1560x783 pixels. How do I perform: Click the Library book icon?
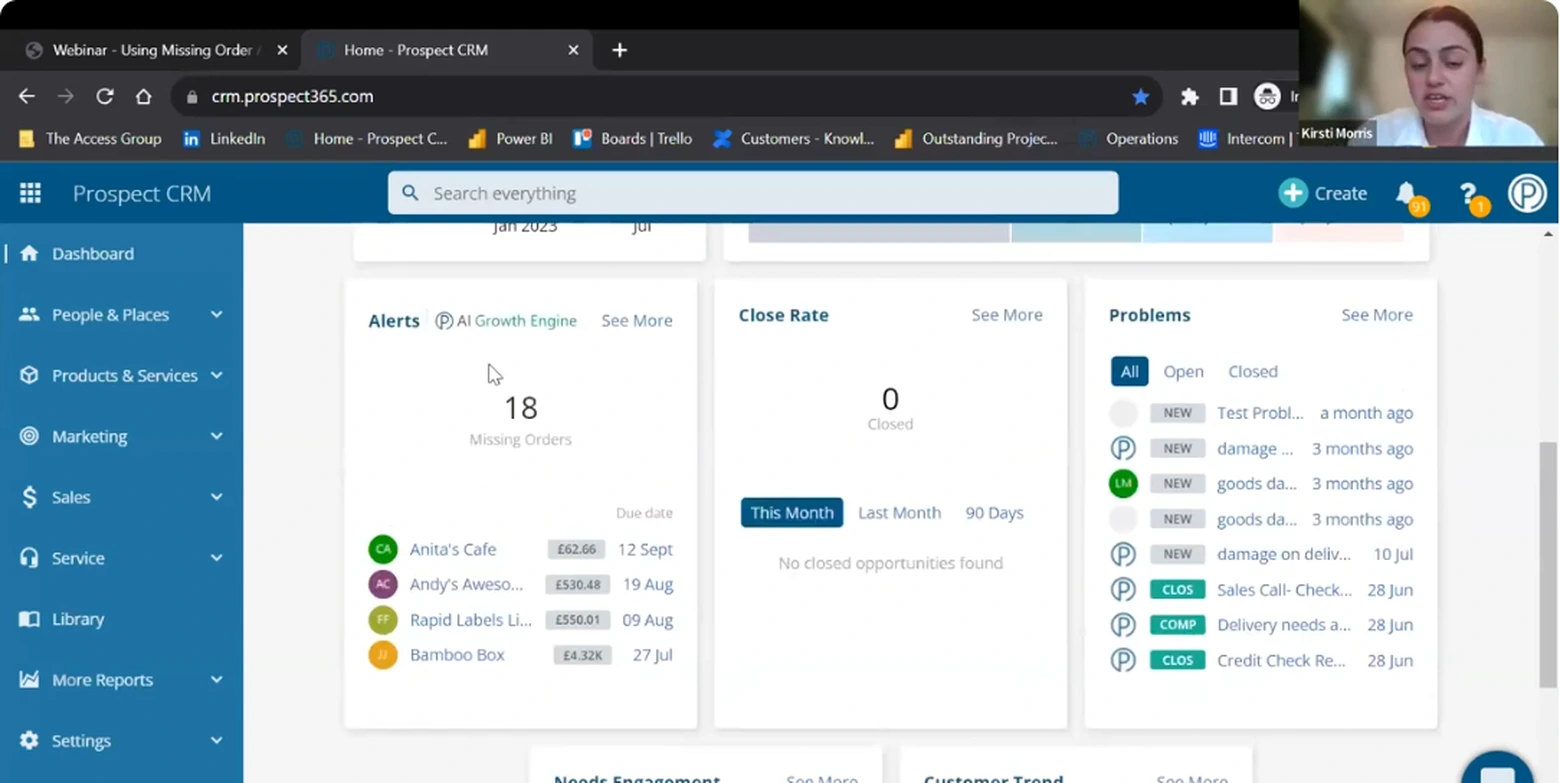[29, 619]
